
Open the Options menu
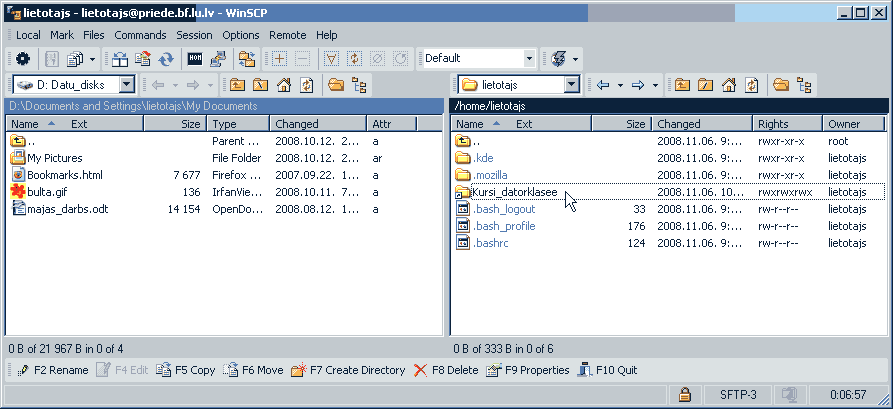point(240,35)
